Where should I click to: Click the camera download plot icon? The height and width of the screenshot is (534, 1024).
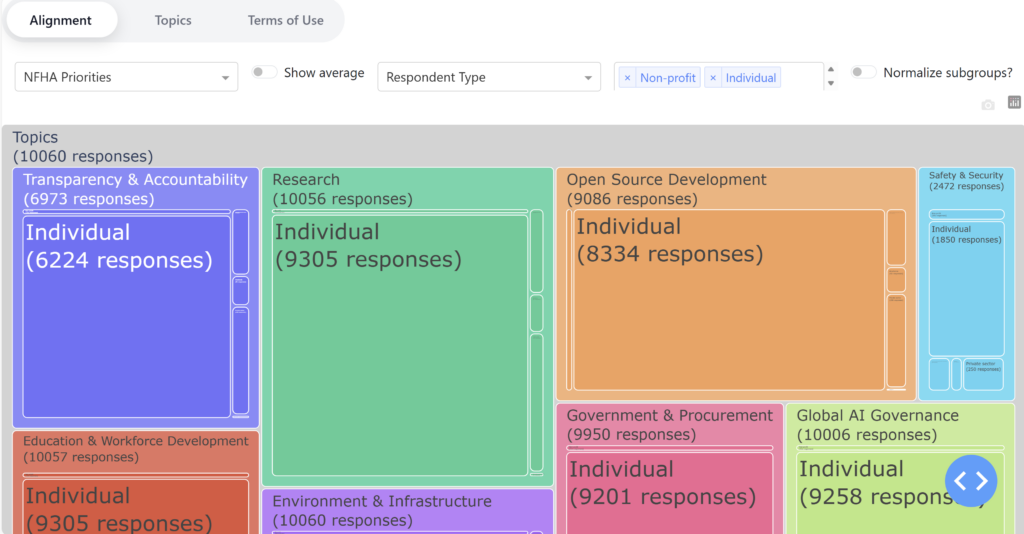click(x=988, y=104)
